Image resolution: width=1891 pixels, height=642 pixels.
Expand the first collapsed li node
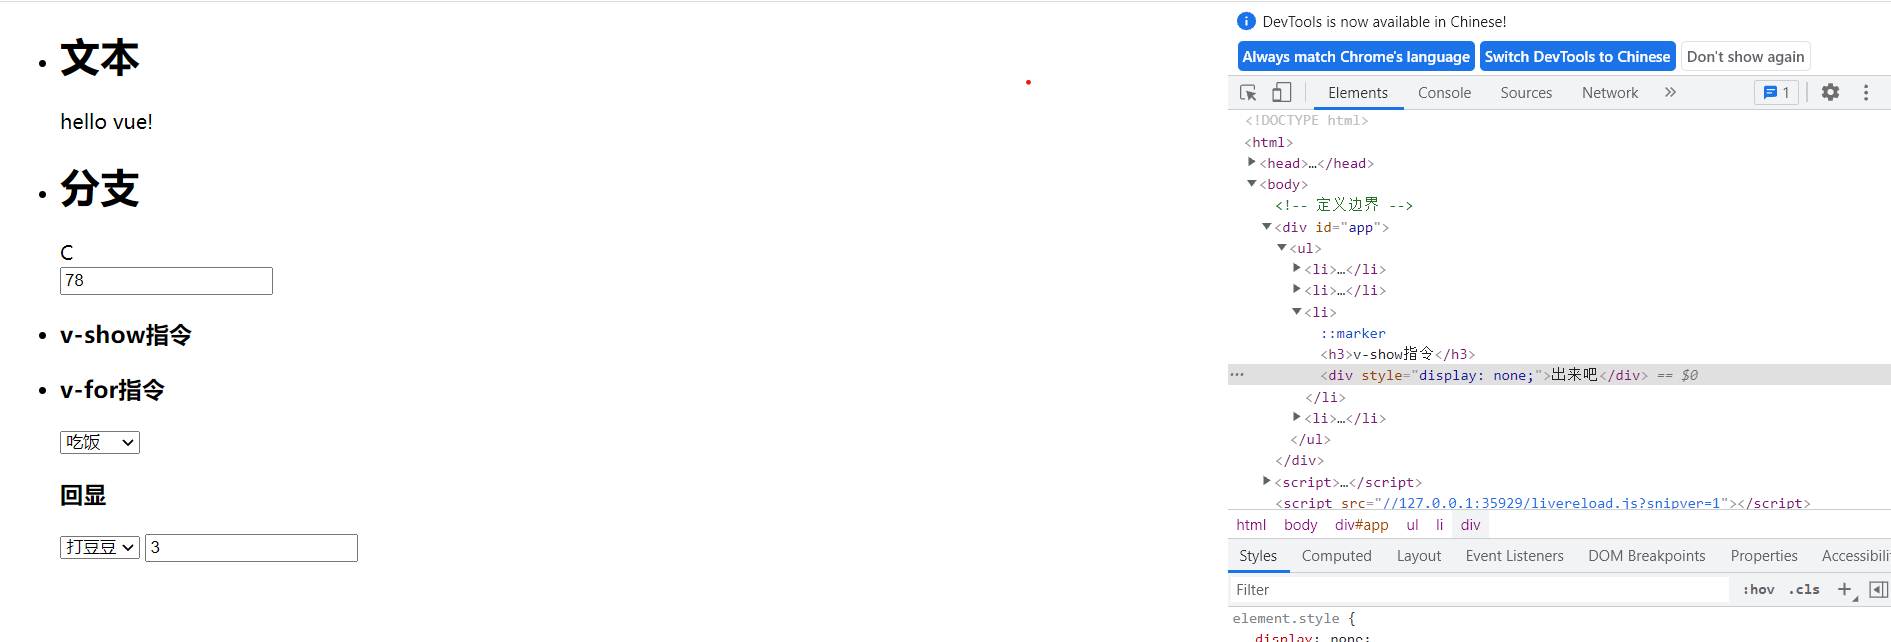click(1296, 268)
